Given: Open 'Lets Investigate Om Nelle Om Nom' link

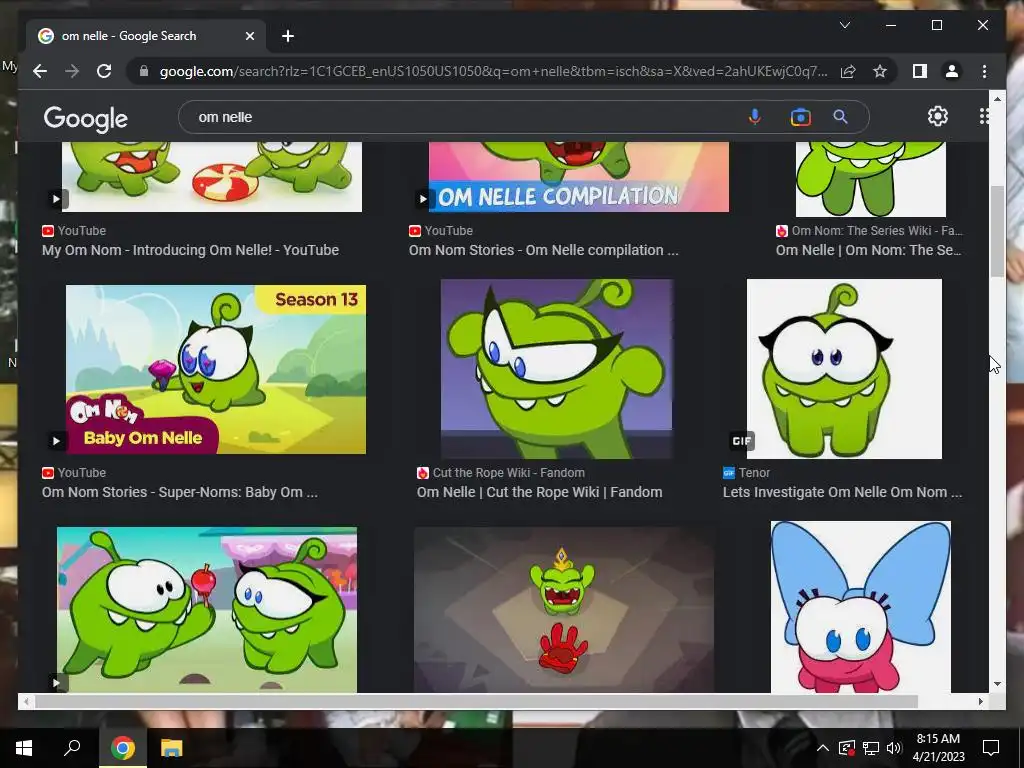Looking at the screenshot, I should [842, 492].
